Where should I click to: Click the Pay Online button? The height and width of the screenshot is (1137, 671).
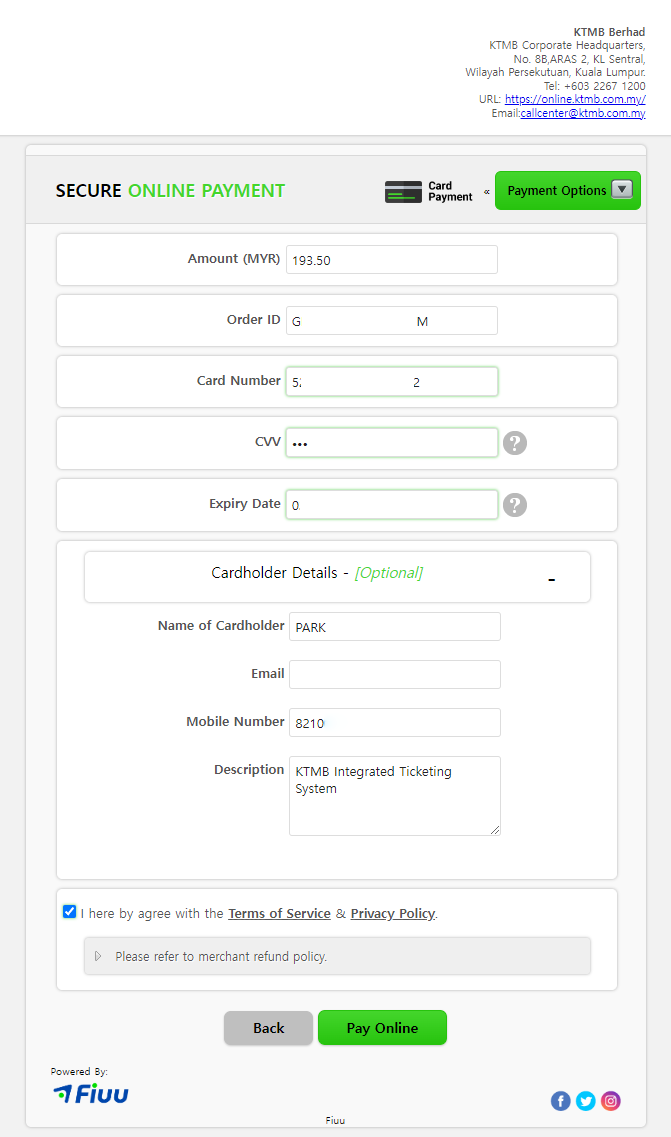(x=382, y=1028)
